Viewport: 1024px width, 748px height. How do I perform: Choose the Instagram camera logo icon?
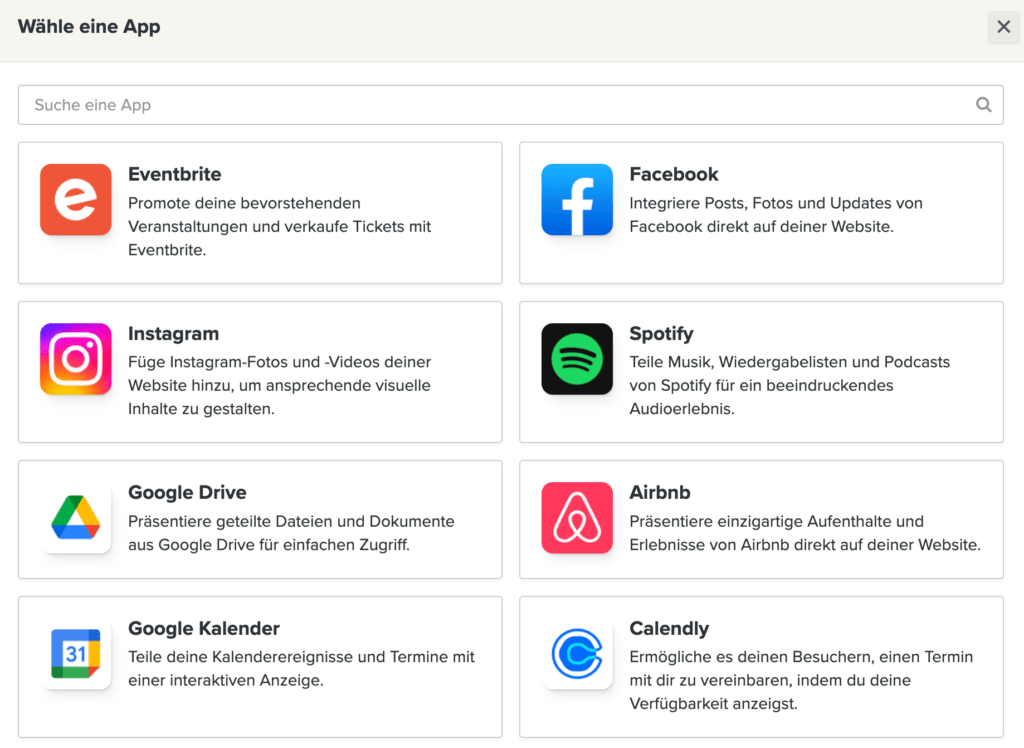click(76, 359)
